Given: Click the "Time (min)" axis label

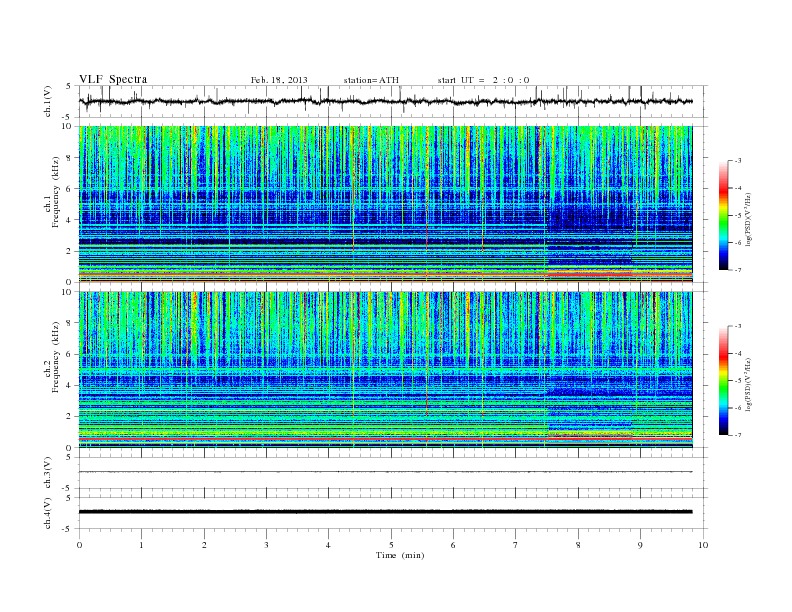Looking at the screenshot, I should [x=400, y=555].
